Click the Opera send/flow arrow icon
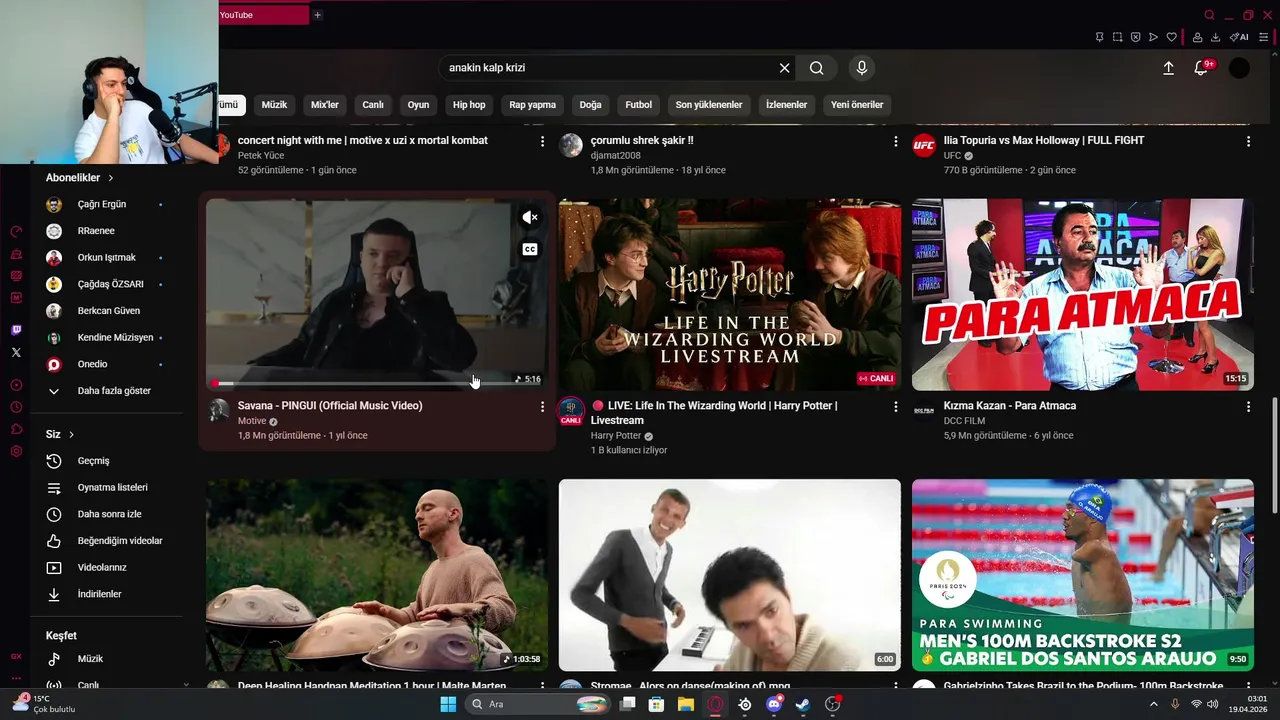 (x=1153, y=37)
